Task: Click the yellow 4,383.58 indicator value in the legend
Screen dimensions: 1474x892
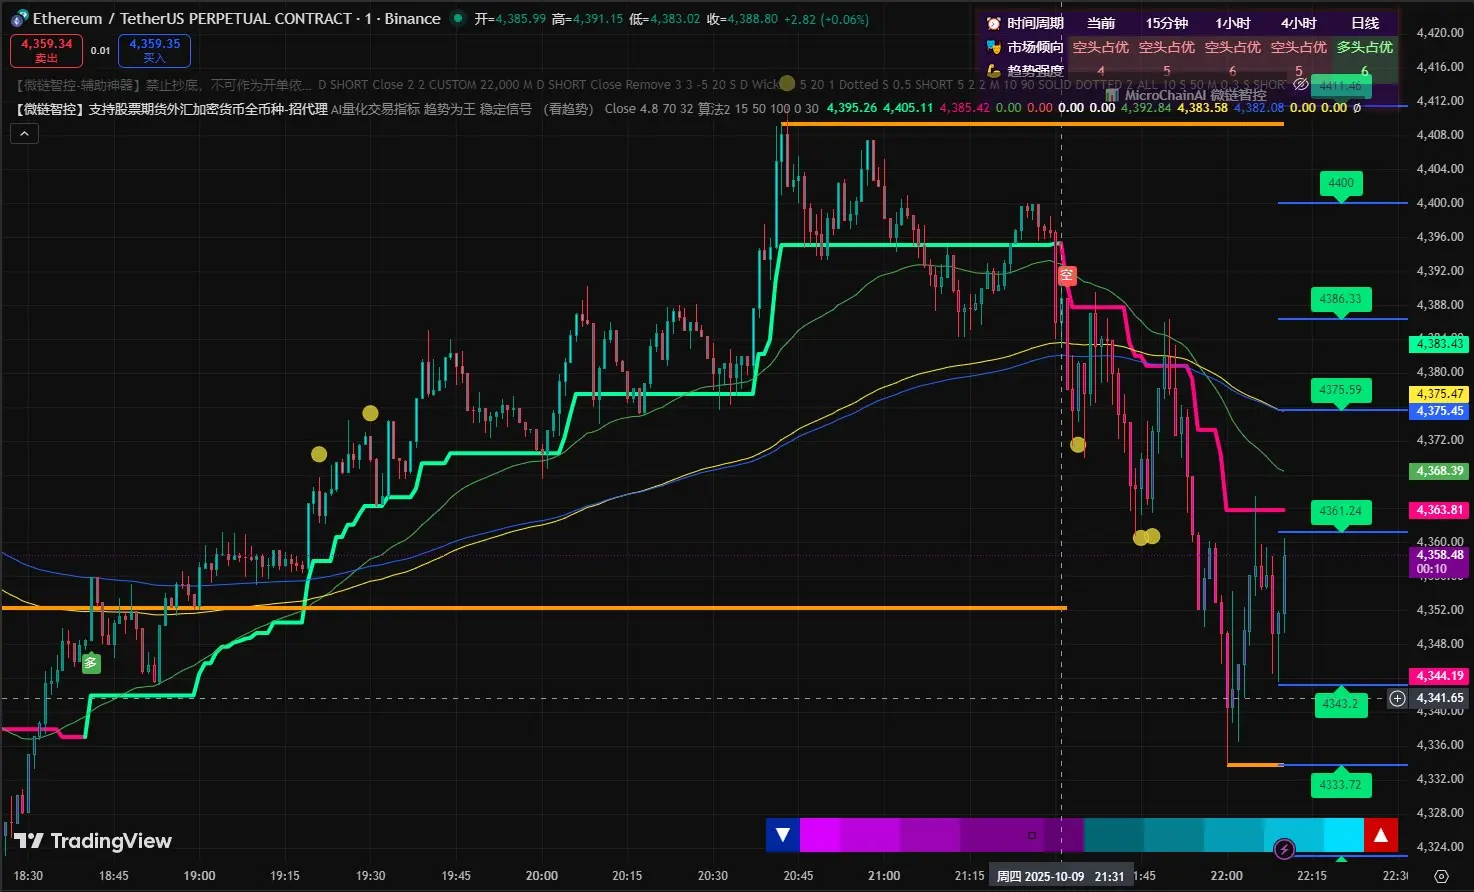Action: tap(1202, 108)
